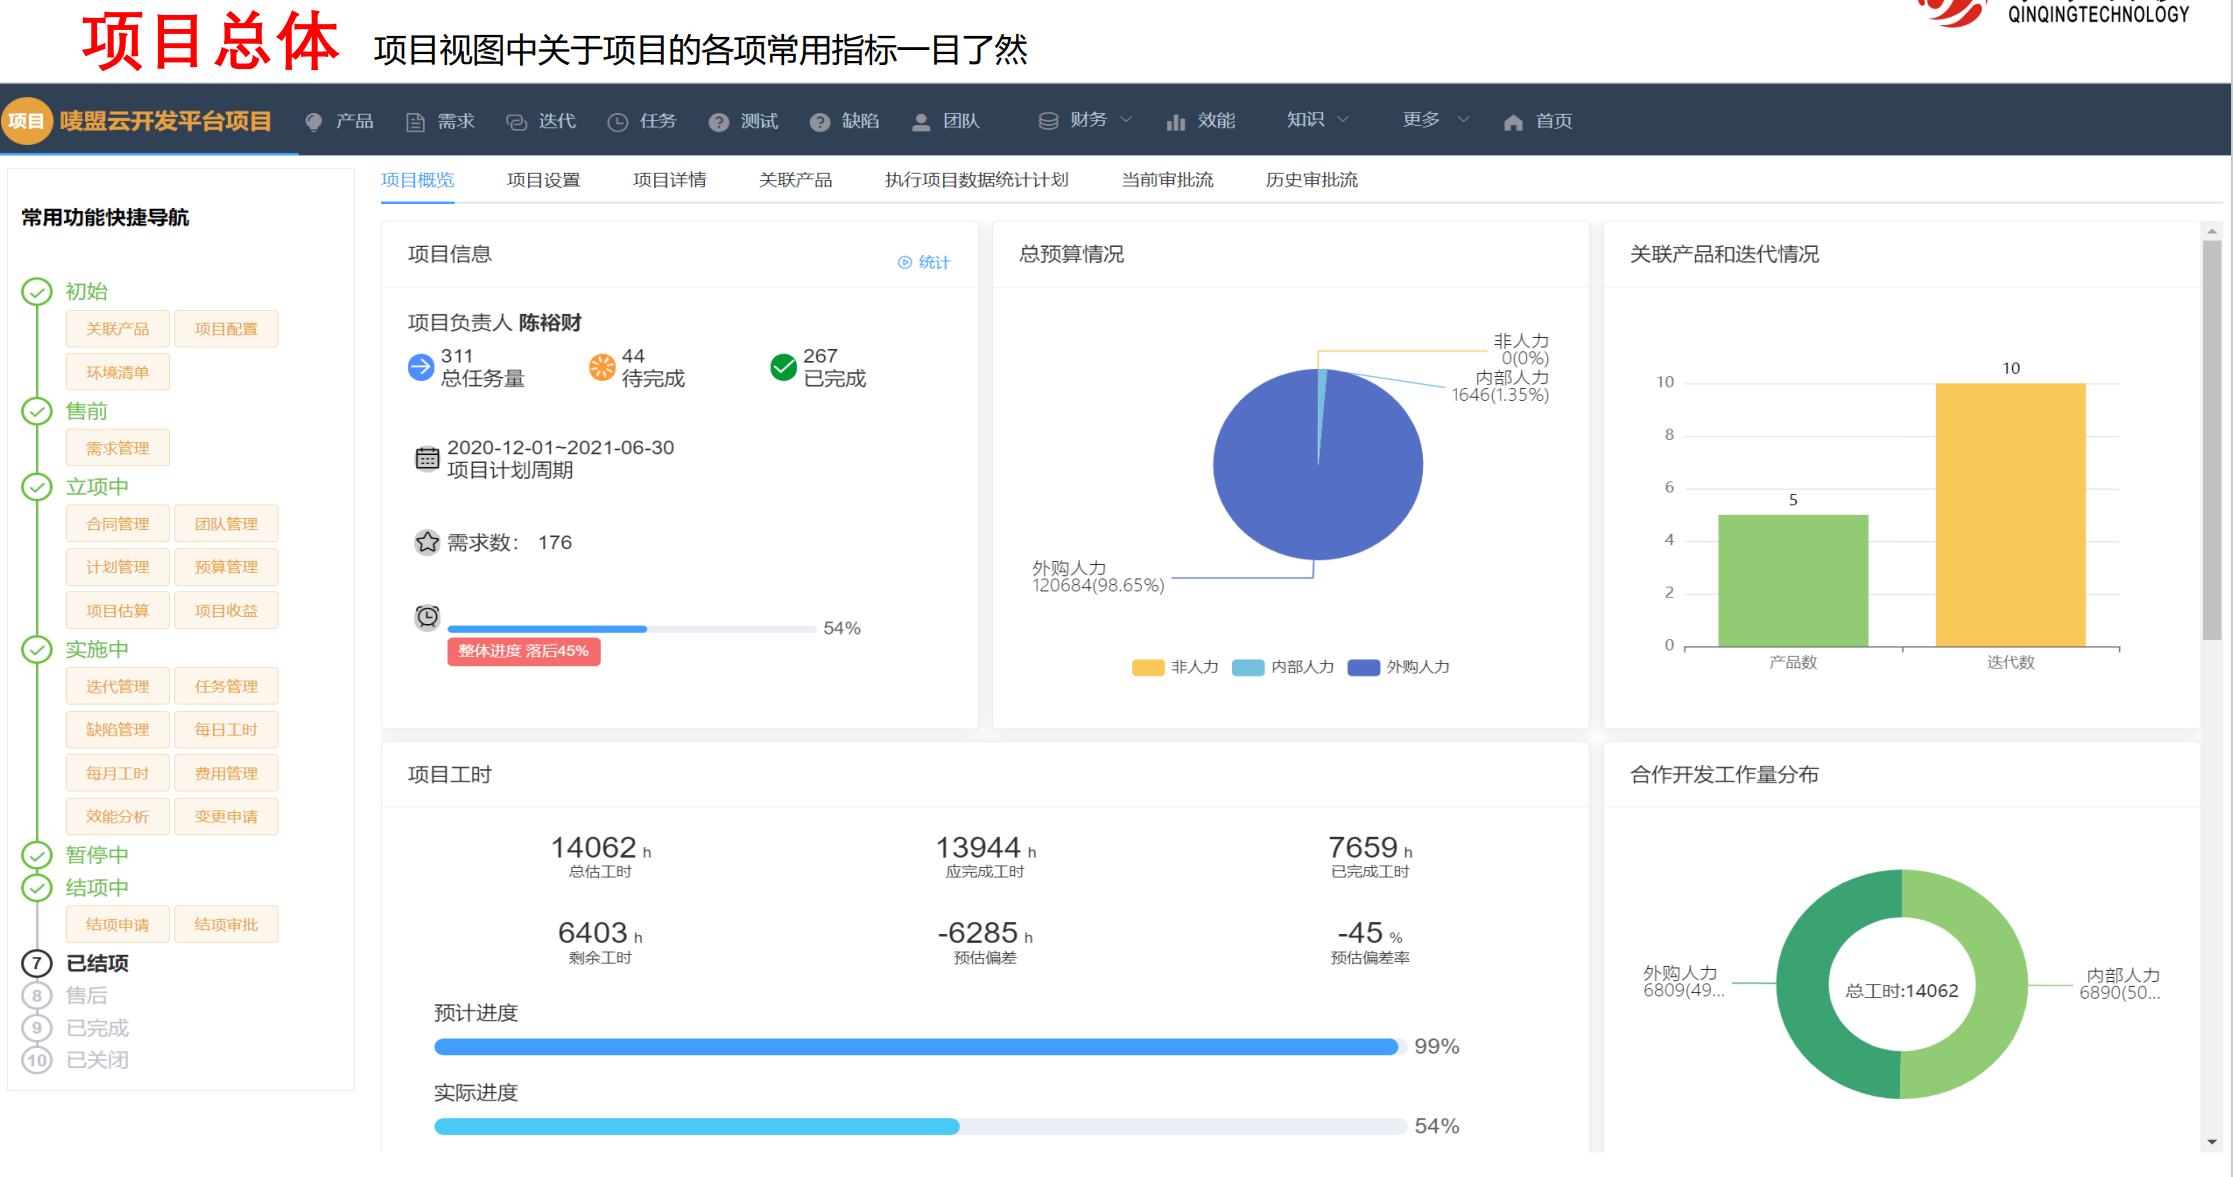Click the 团队 person icon
Screen dimensions: 2233x1177
click(921, 122)
